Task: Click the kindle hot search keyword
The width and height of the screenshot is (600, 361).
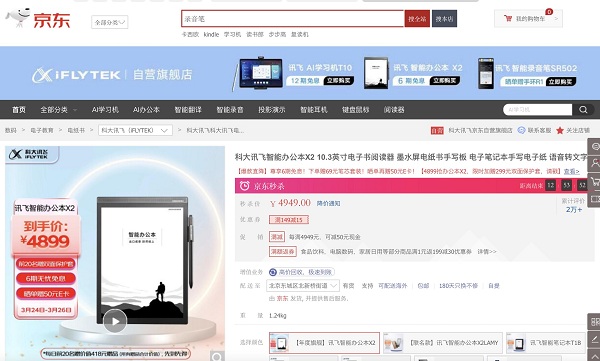Action: 211,34
